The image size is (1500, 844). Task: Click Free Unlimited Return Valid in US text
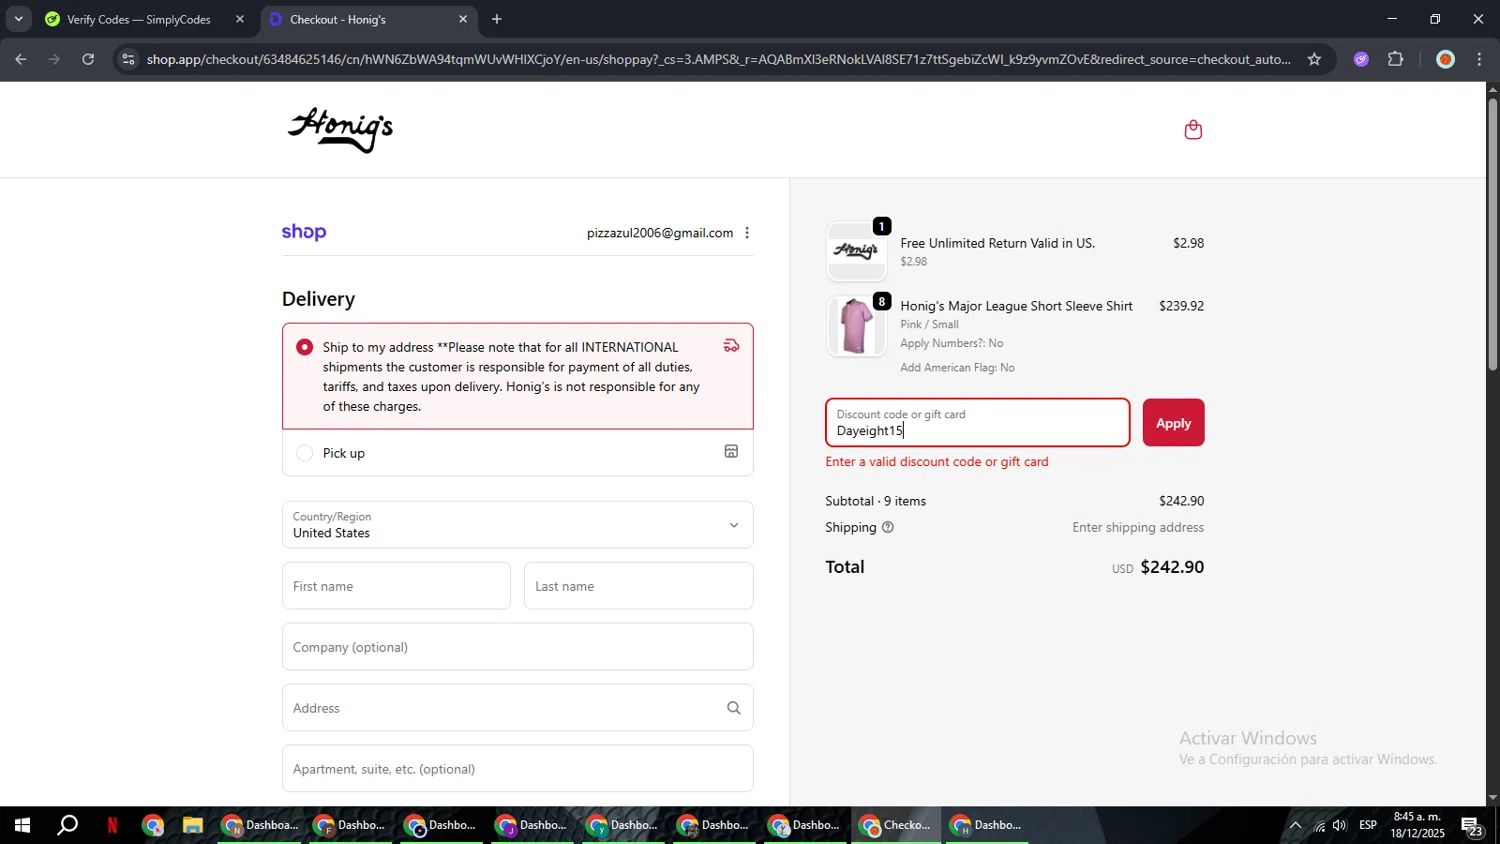(997, 243)
